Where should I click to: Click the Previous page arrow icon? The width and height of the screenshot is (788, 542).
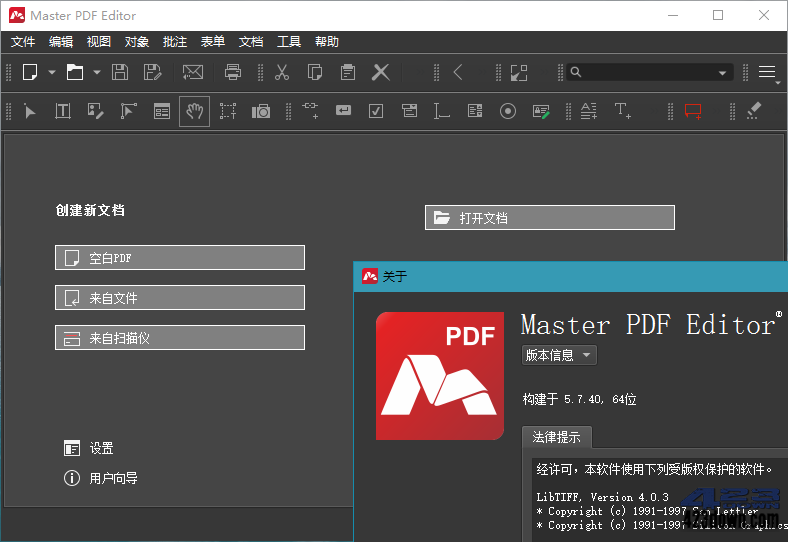pyautogui.click(x=457, y=72)
